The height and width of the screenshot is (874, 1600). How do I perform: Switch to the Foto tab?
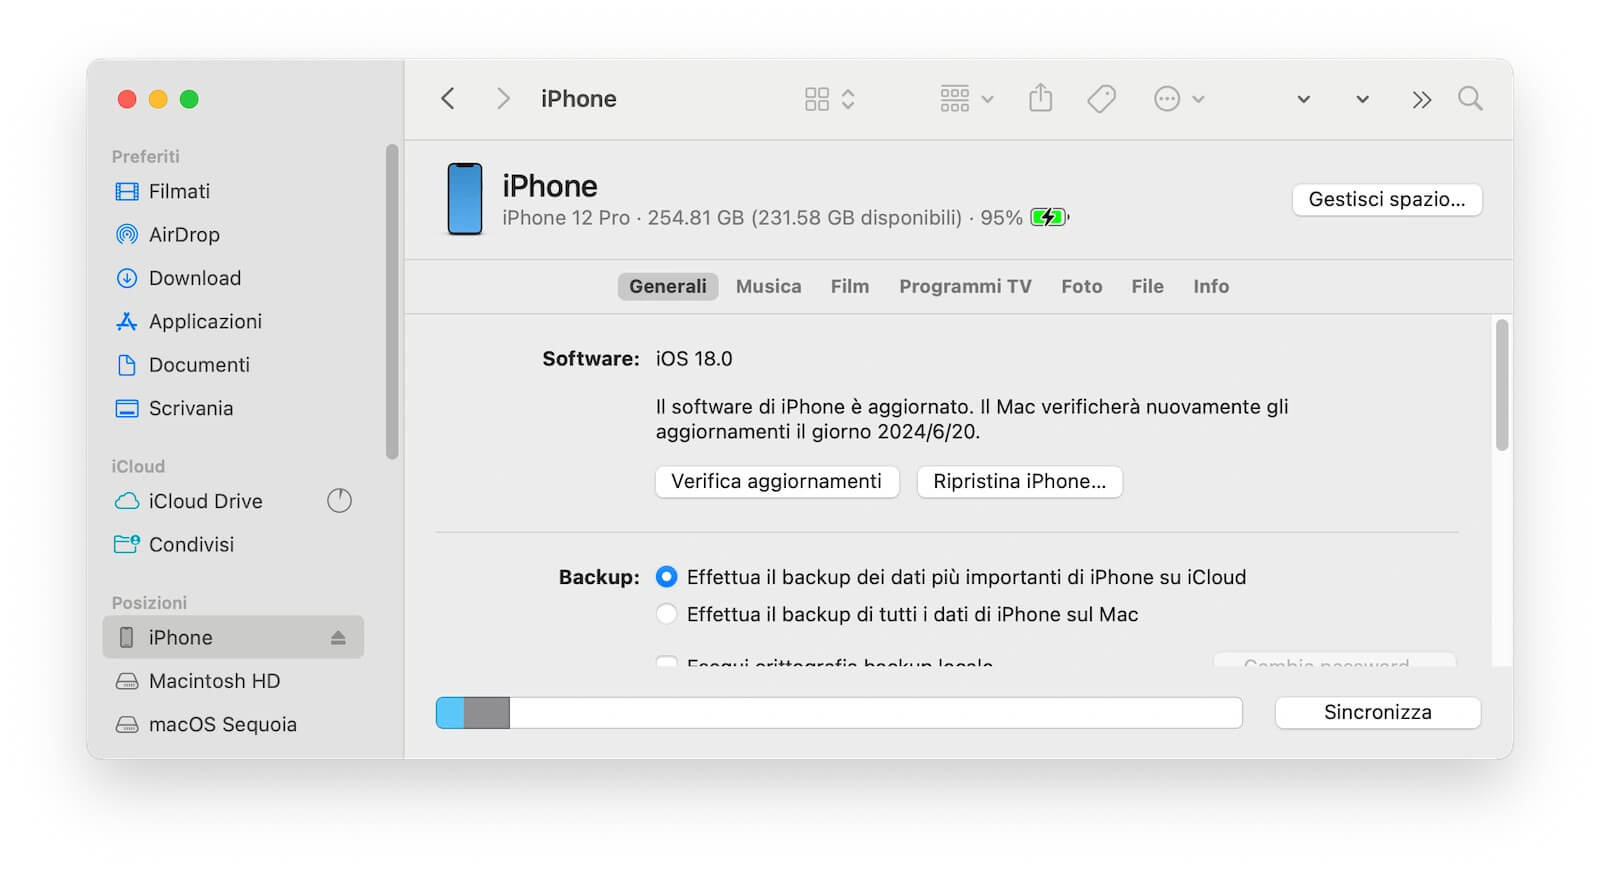(1082, 286)
